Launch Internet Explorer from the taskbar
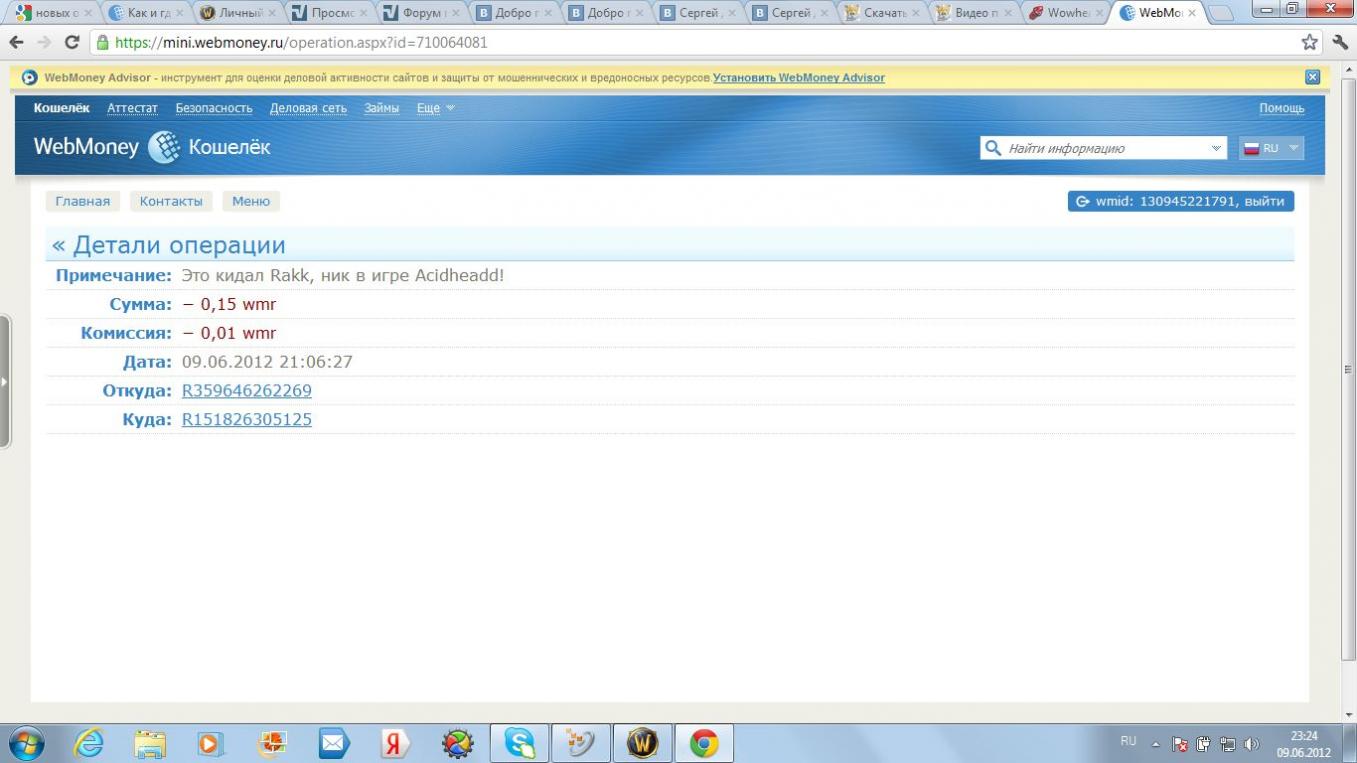 point(89,743)
